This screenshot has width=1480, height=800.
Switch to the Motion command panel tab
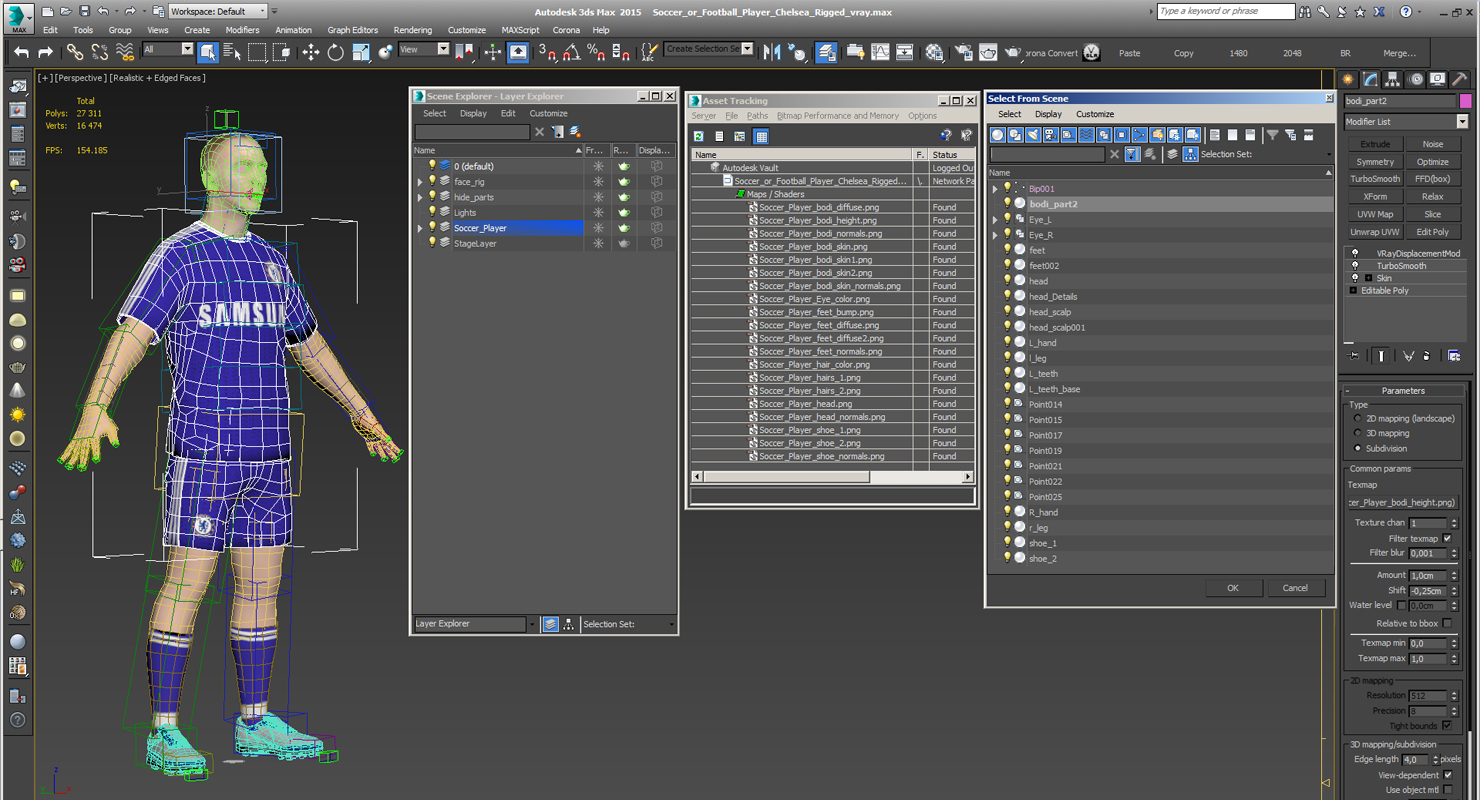point(1416,79)
